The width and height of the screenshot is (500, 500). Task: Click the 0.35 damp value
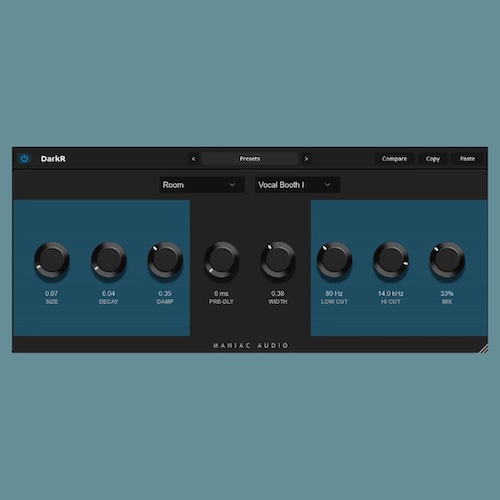[165, 293]
